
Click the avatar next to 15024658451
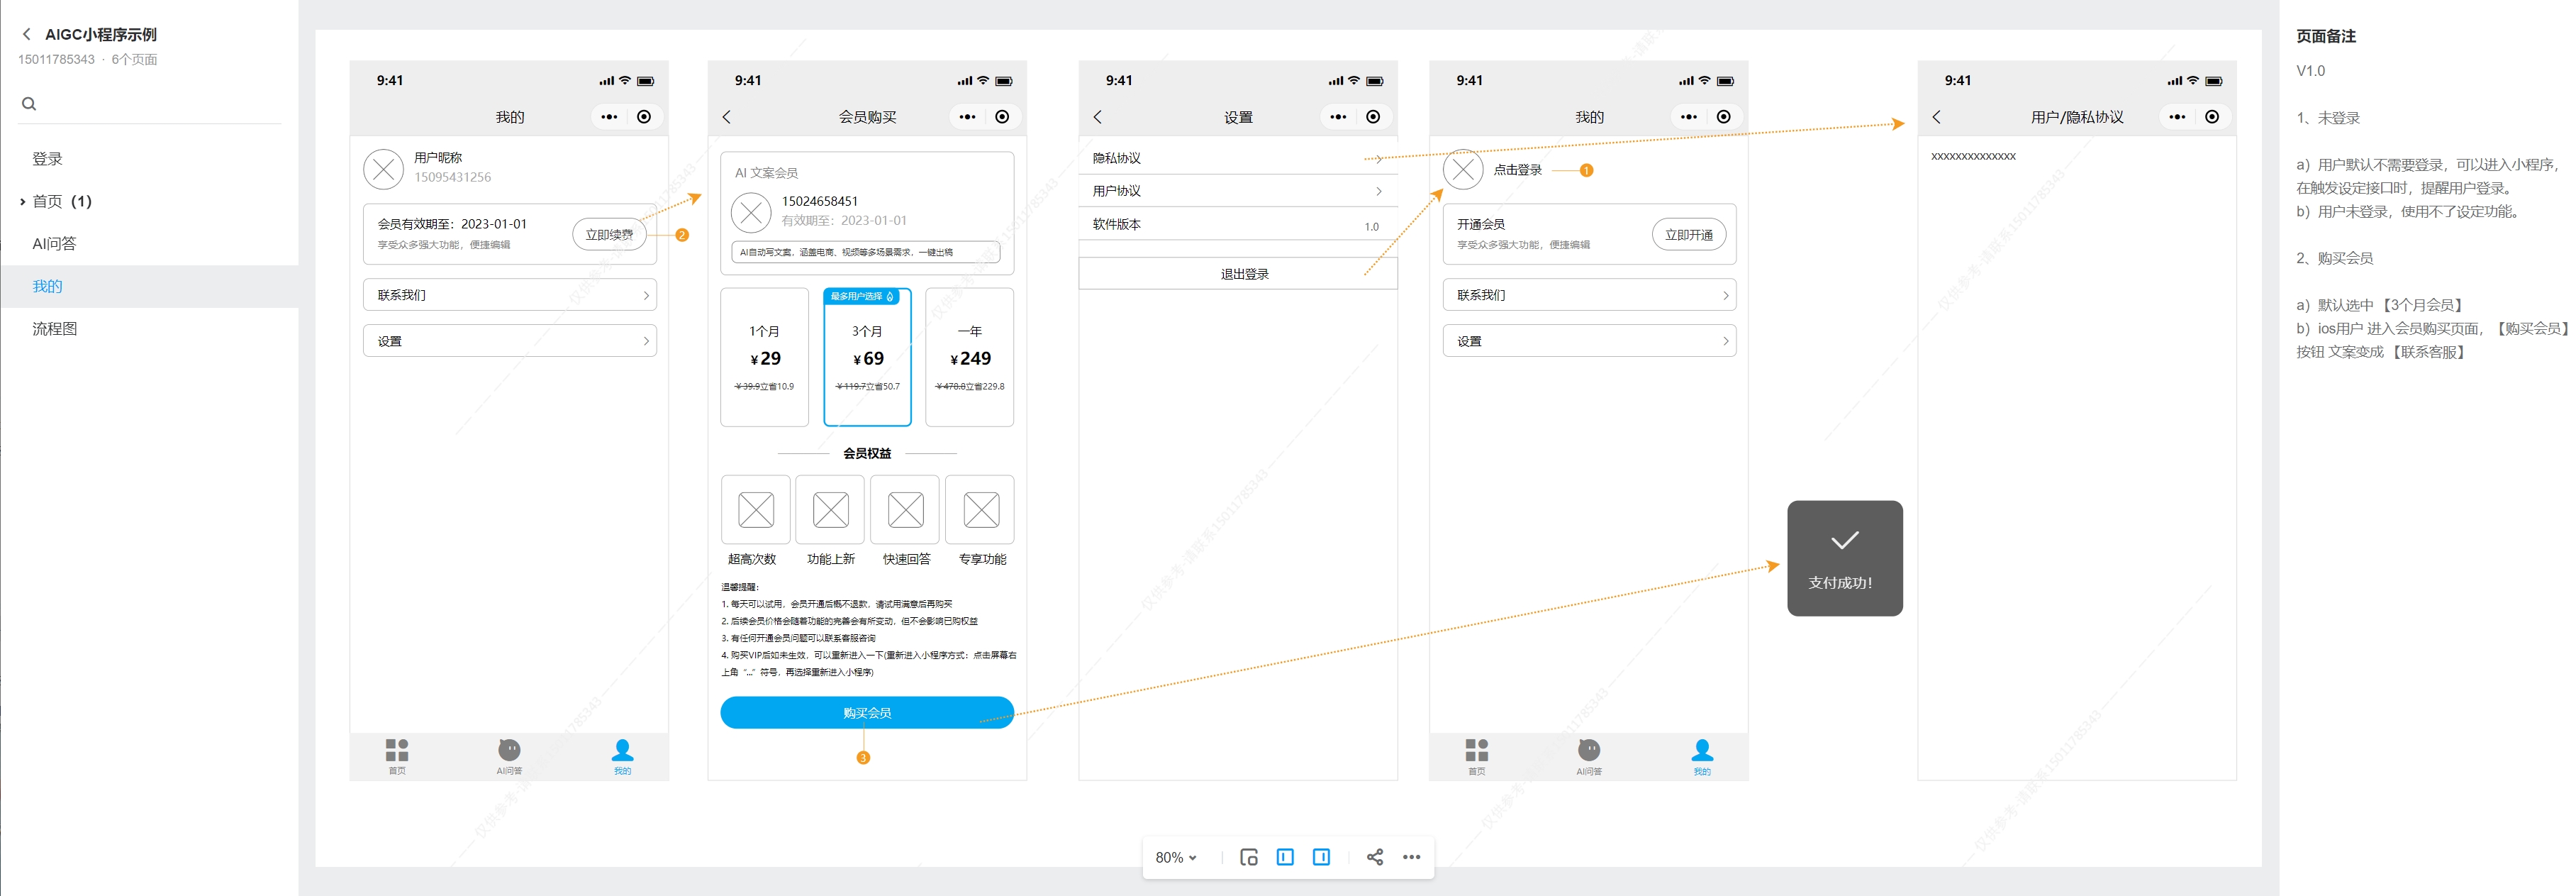coord(751,212)
